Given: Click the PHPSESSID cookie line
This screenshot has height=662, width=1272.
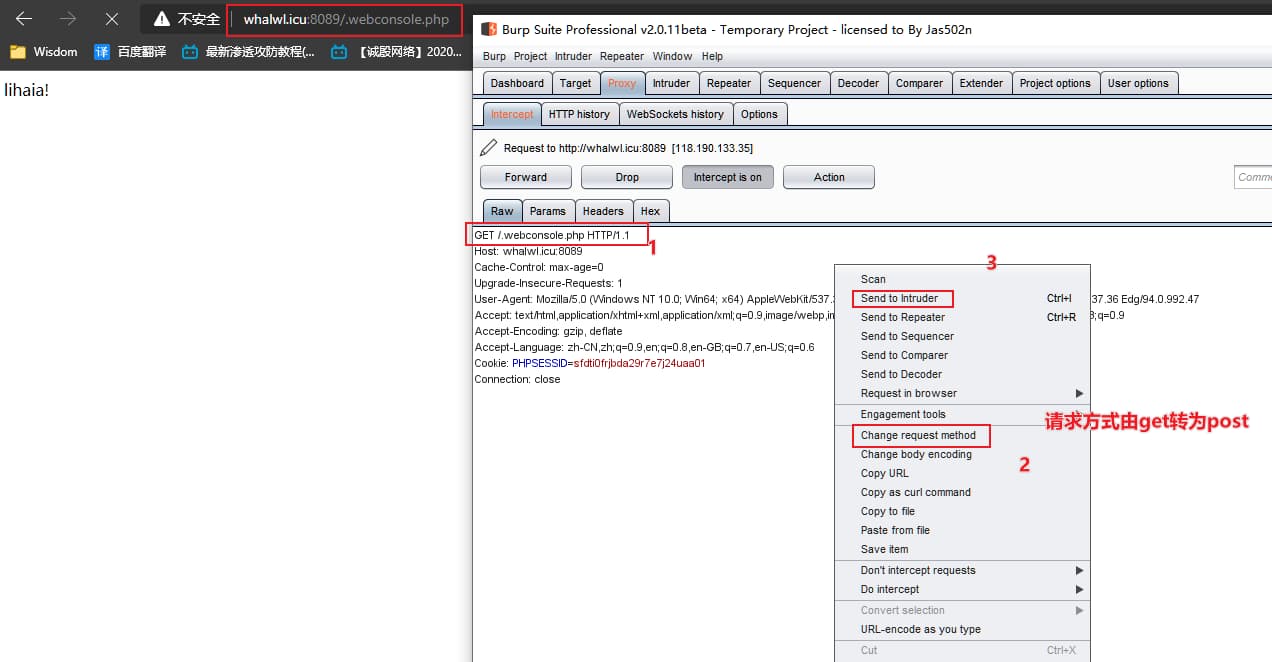Looking at the screenshot, I should [x=590, y=364].
